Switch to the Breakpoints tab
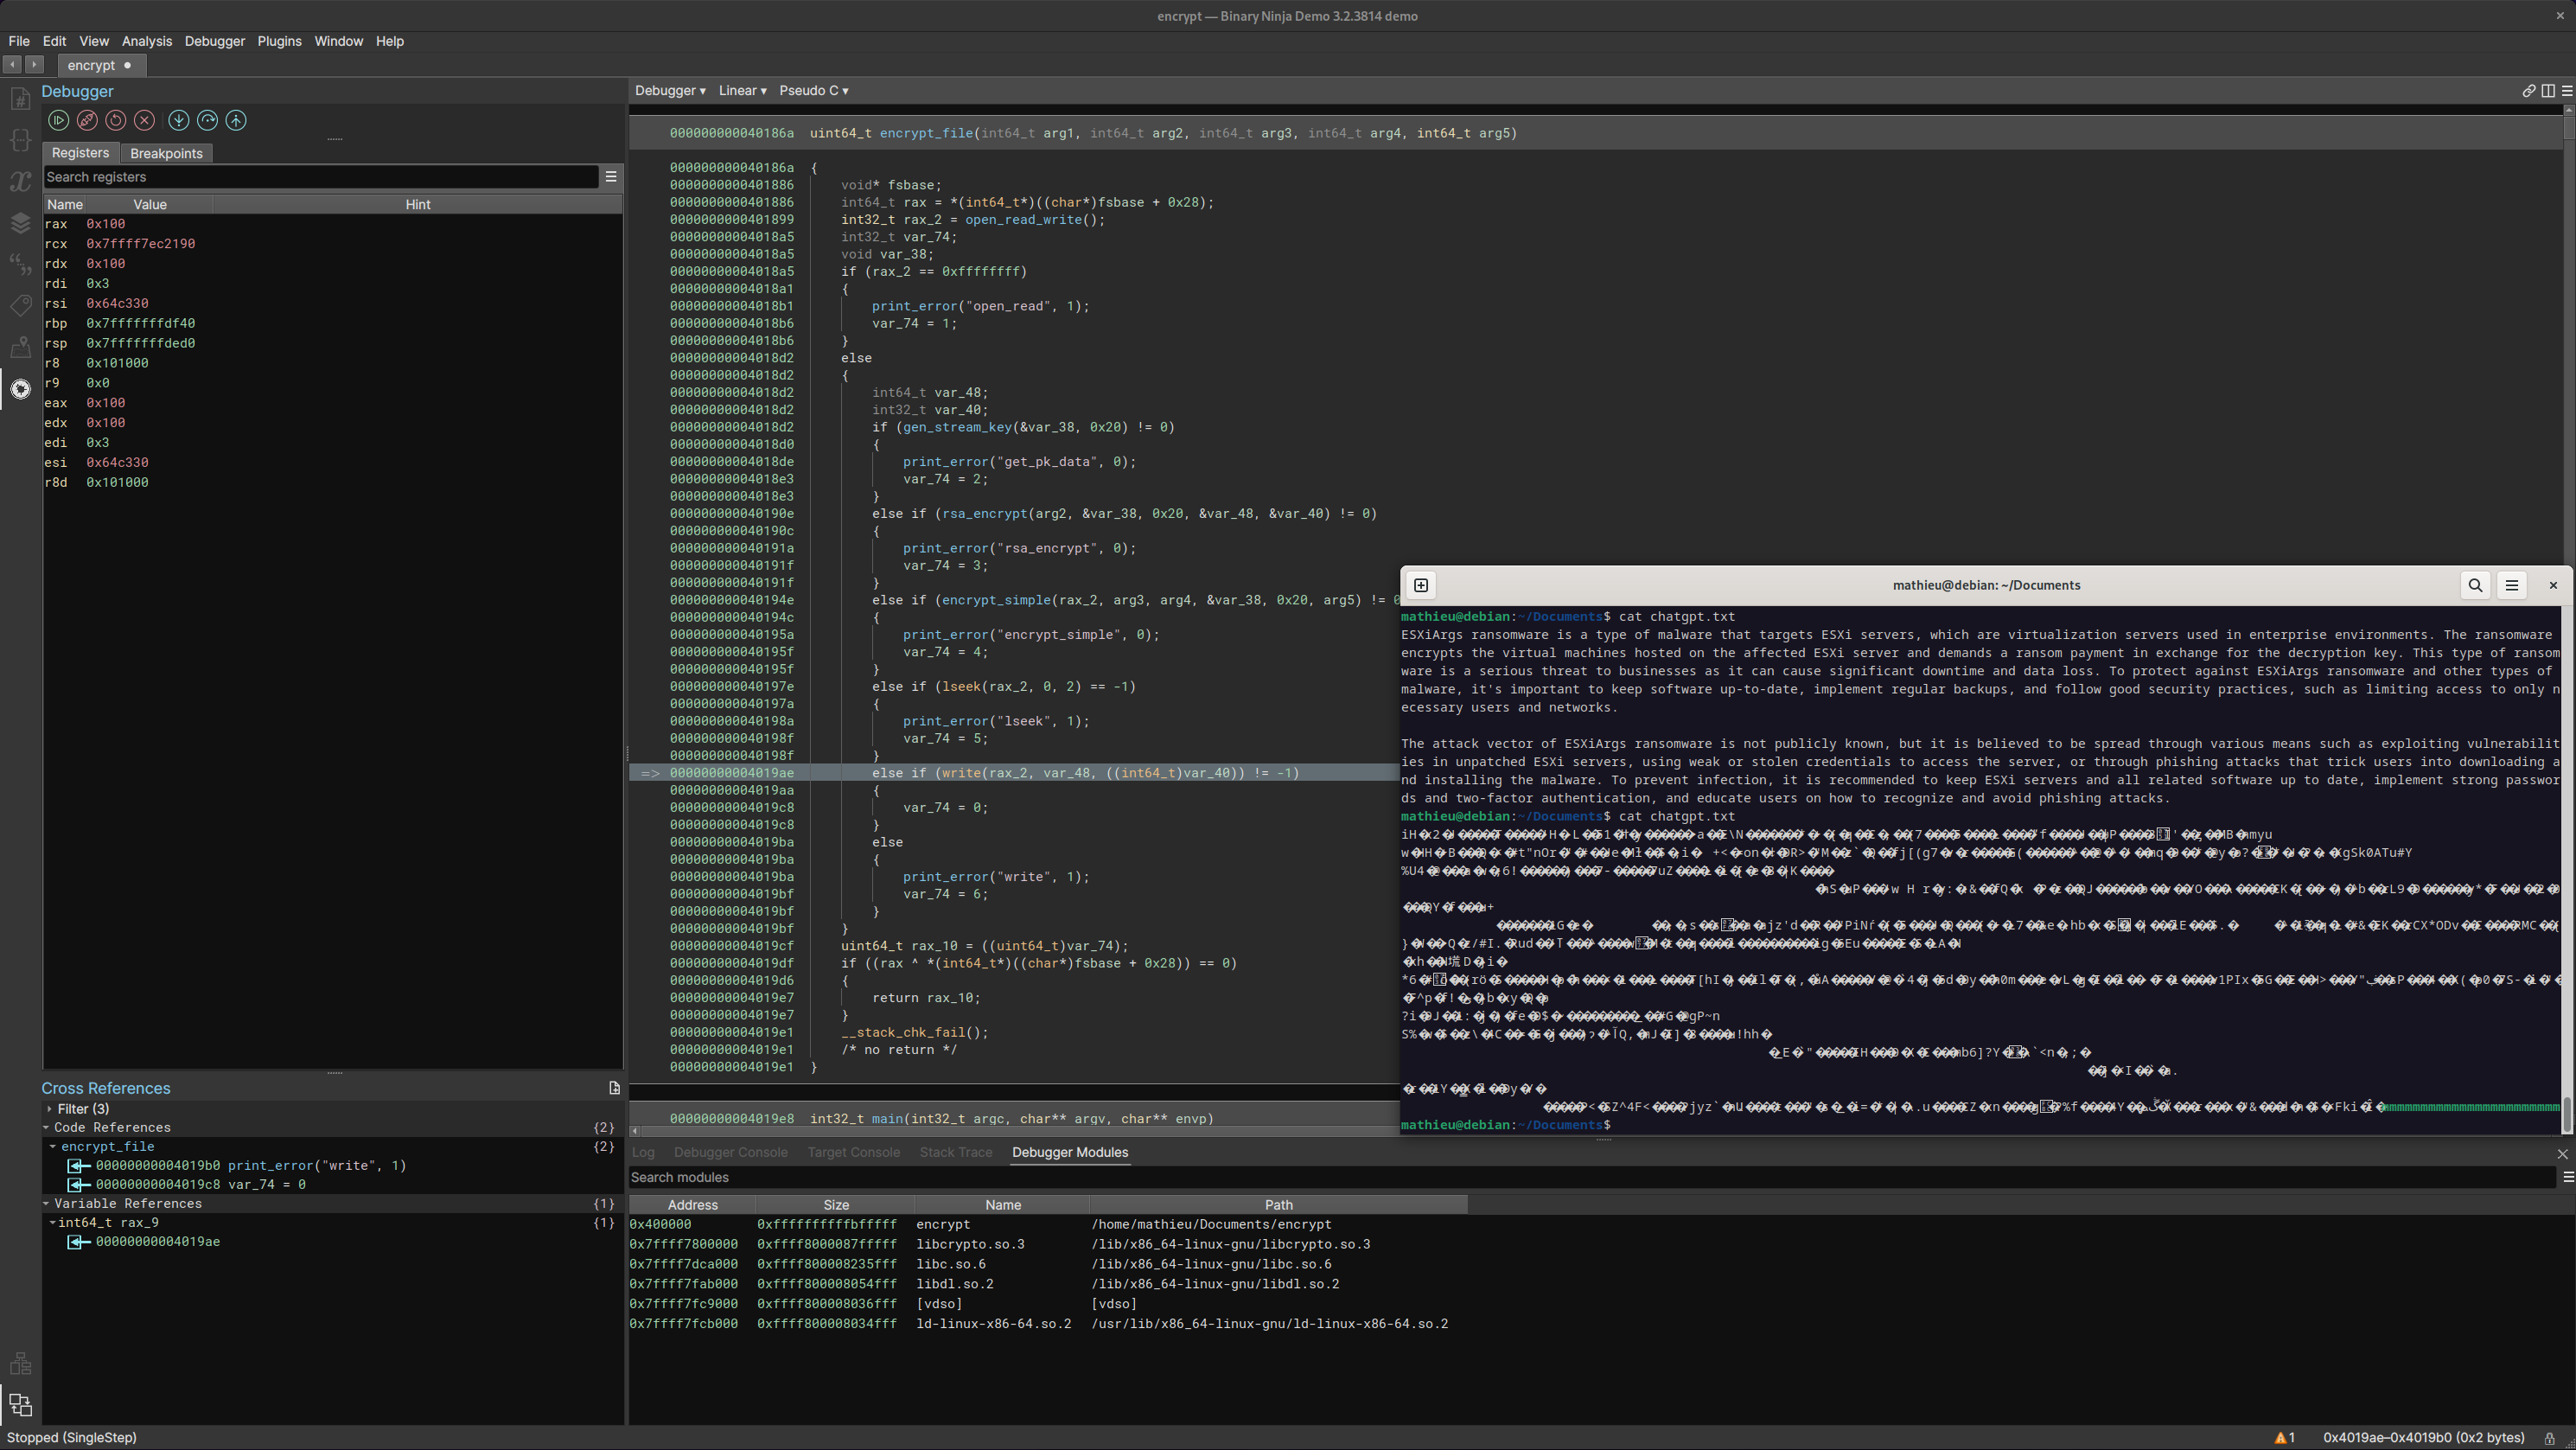The width and height of the screenshot is (2576, 1450). (x=166, y=153)
